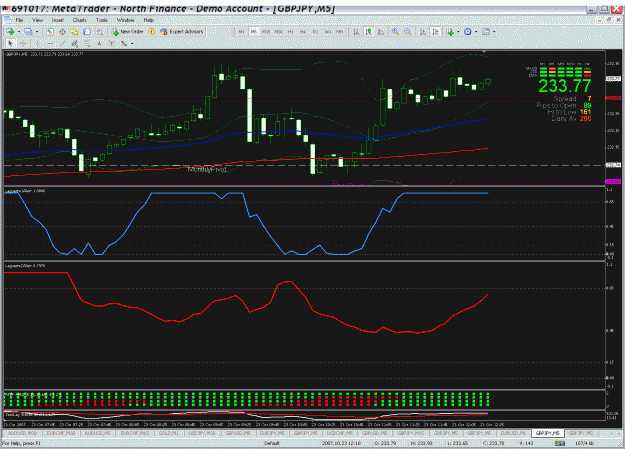This screenshot has height=449, width=625.
Task: Click the yellow MetaEditor icon
Action: coord(151,32)
